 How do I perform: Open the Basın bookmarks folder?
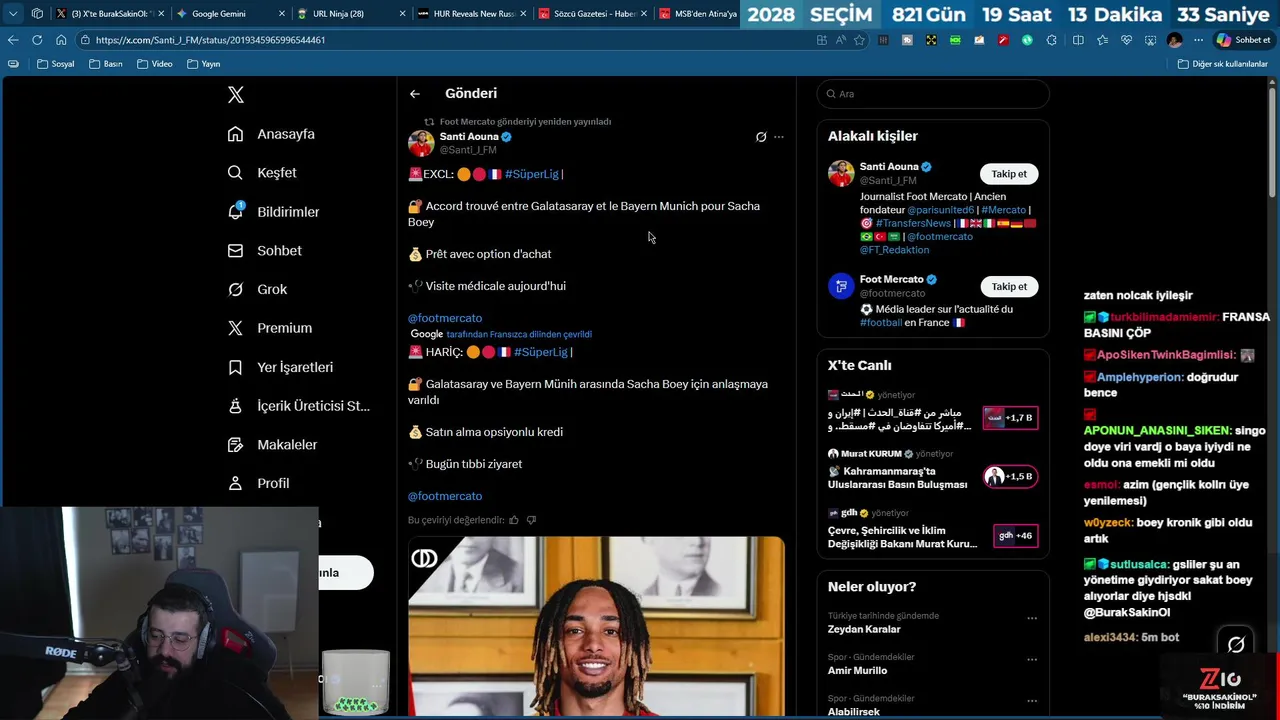tap(106, 64)
